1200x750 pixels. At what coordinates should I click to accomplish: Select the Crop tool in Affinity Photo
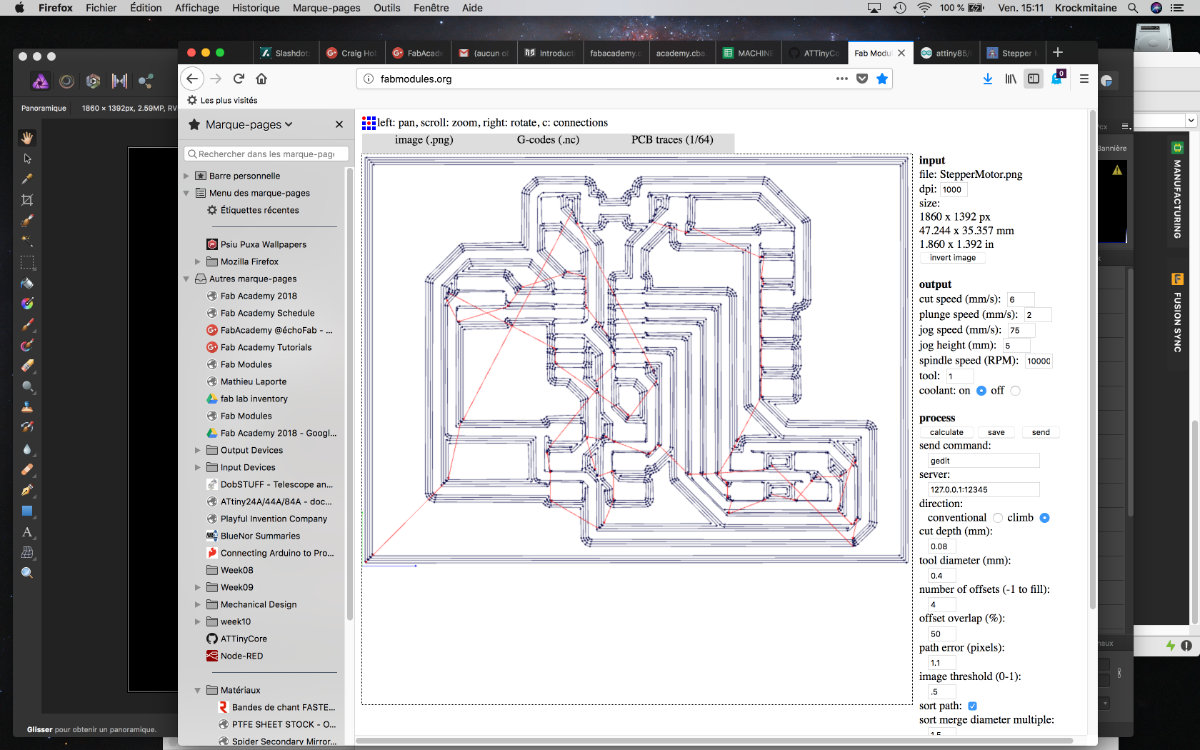coord(27,200)
